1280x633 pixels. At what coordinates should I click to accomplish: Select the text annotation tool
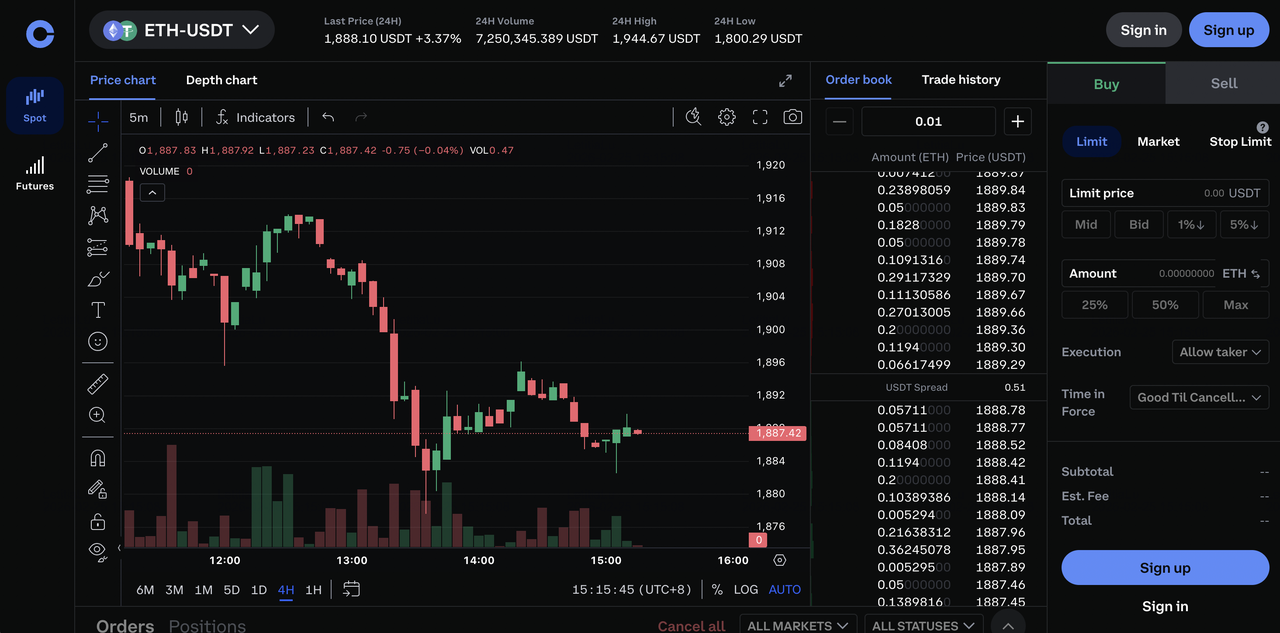point(98,310)
